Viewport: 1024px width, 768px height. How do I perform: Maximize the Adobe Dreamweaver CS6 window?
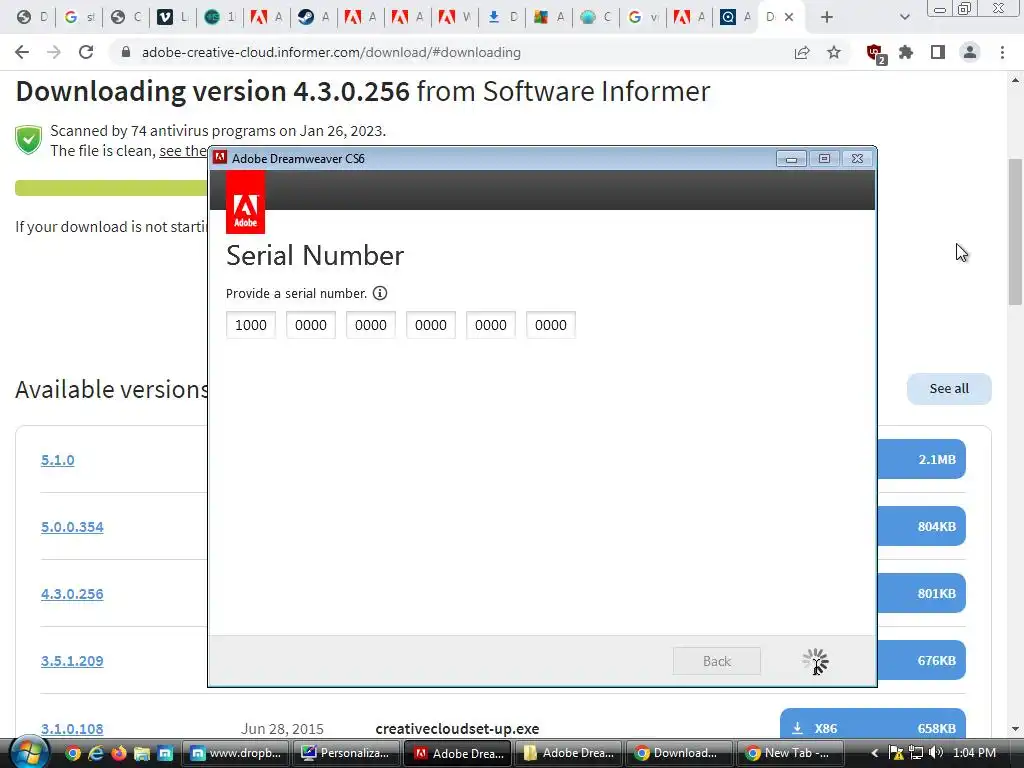[x=824, y=159]
